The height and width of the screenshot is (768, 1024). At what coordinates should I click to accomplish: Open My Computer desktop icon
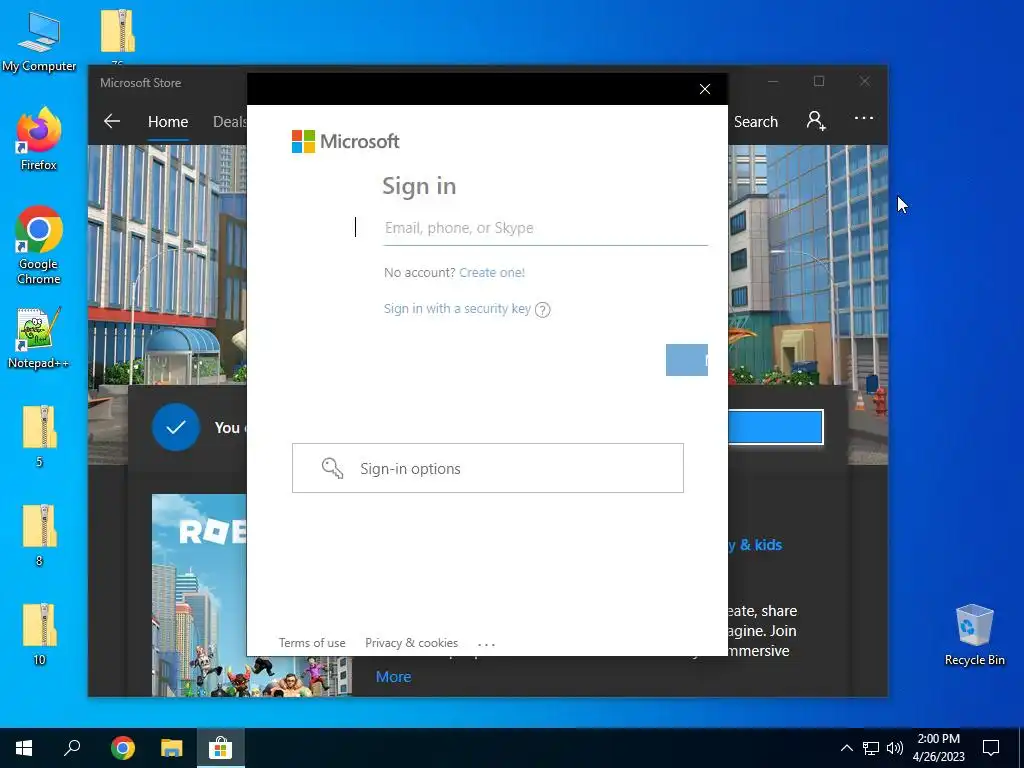[x=39, y=42]
